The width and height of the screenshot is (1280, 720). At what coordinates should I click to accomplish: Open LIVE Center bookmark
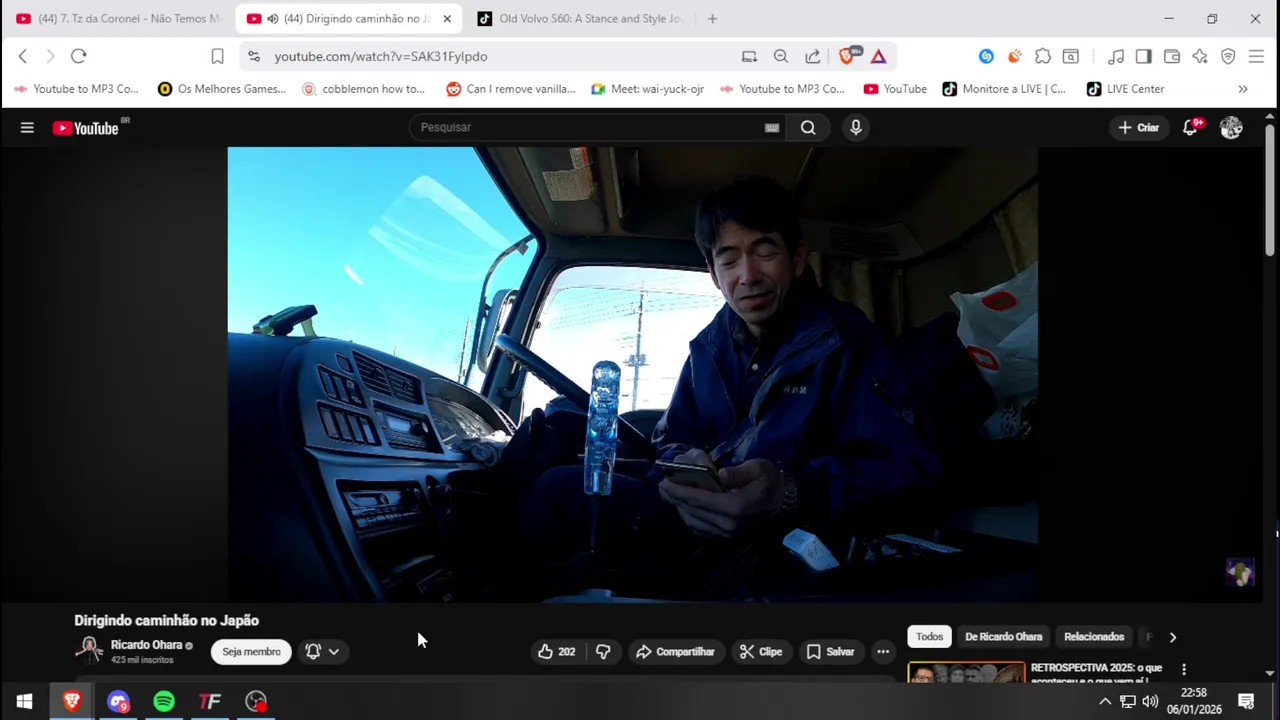pos(1125,89)
